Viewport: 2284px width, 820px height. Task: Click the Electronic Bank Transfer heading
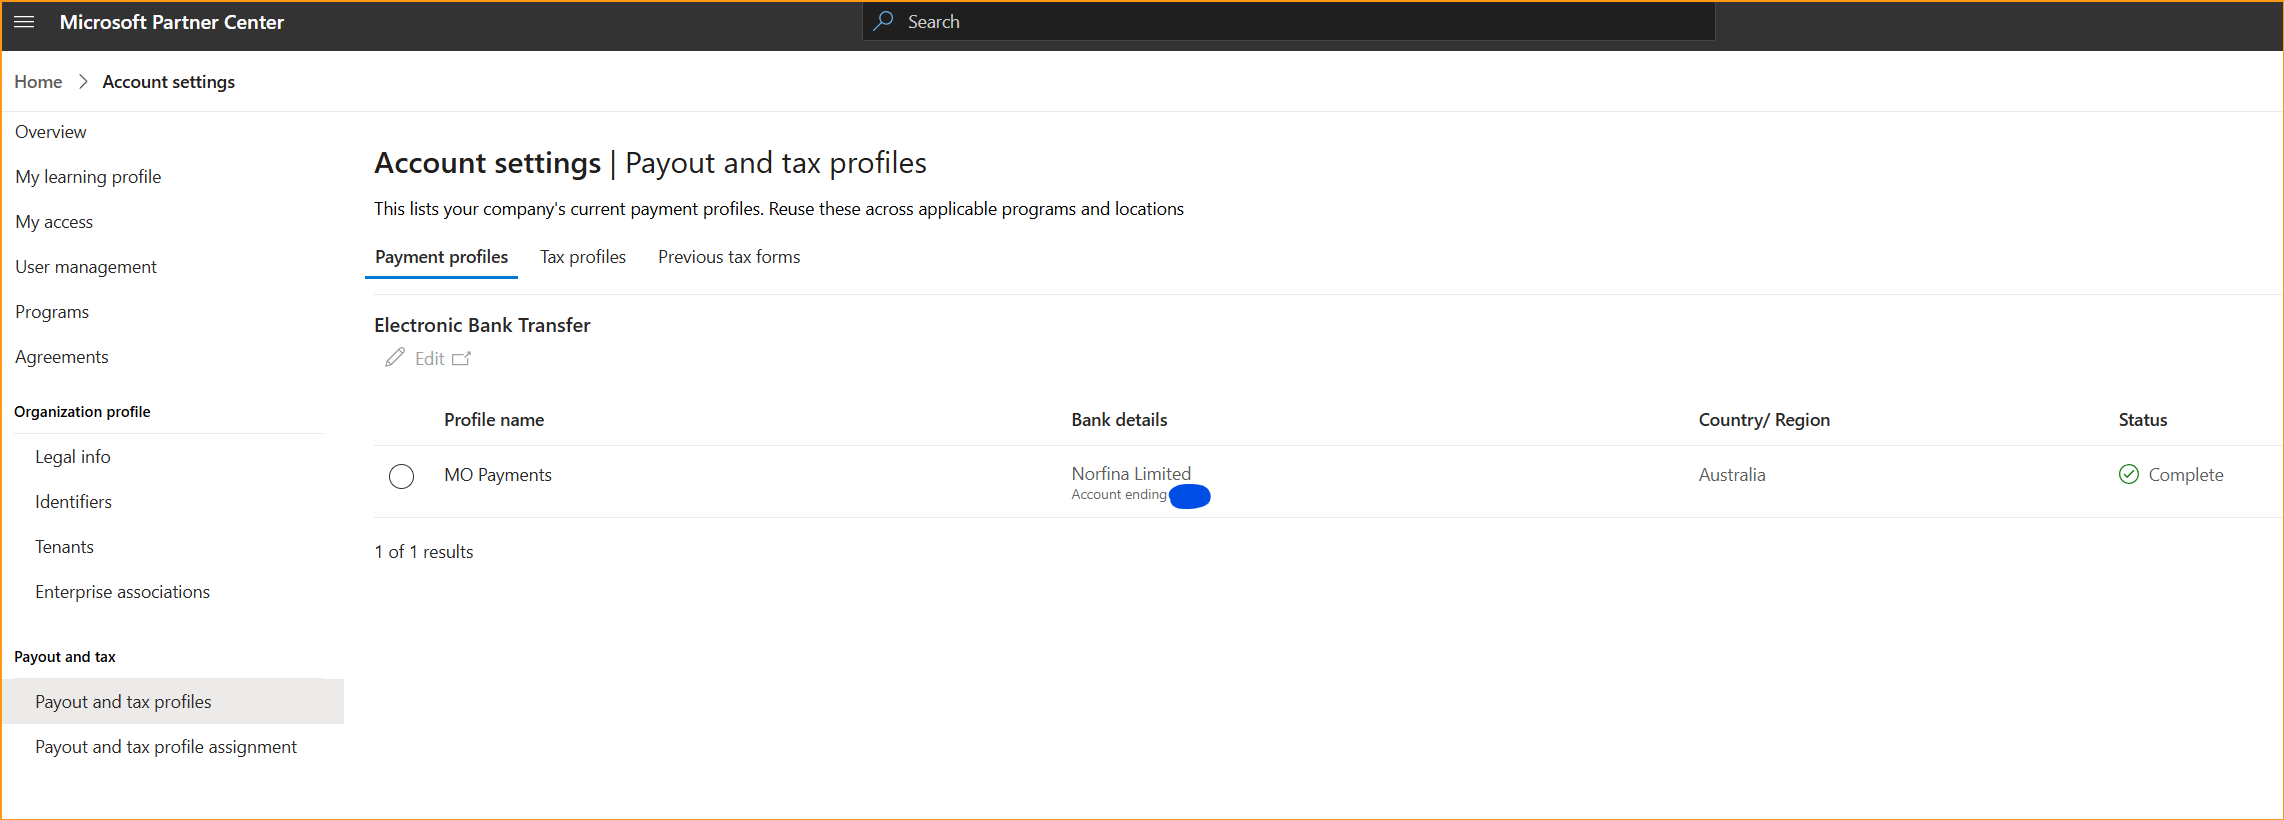pos(482,325)
